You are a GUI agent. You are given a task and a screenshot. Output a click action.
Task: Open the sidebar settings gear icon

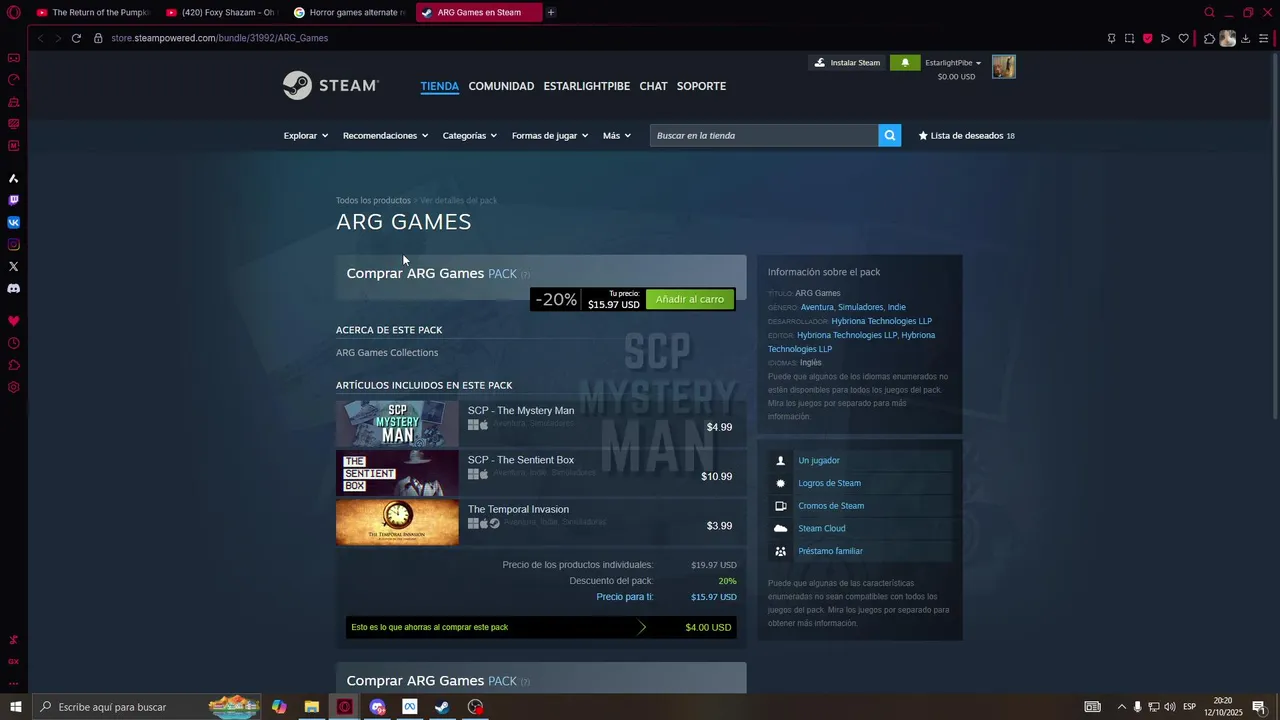tap(13, 387)
